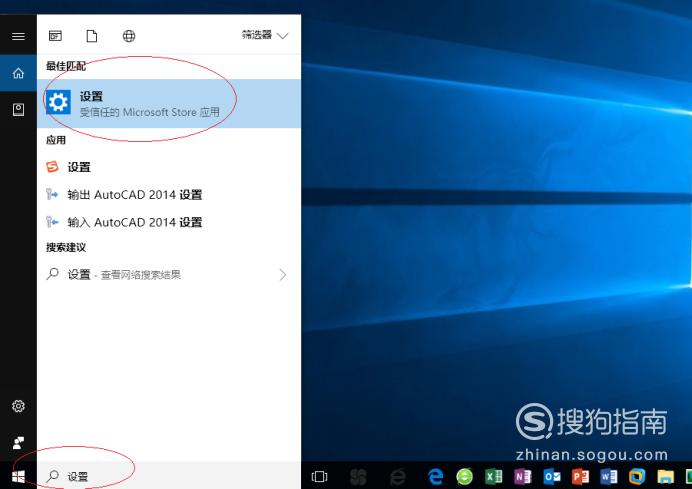Open the dimmed Sogou browser taskbar icon

coord(358,477)
